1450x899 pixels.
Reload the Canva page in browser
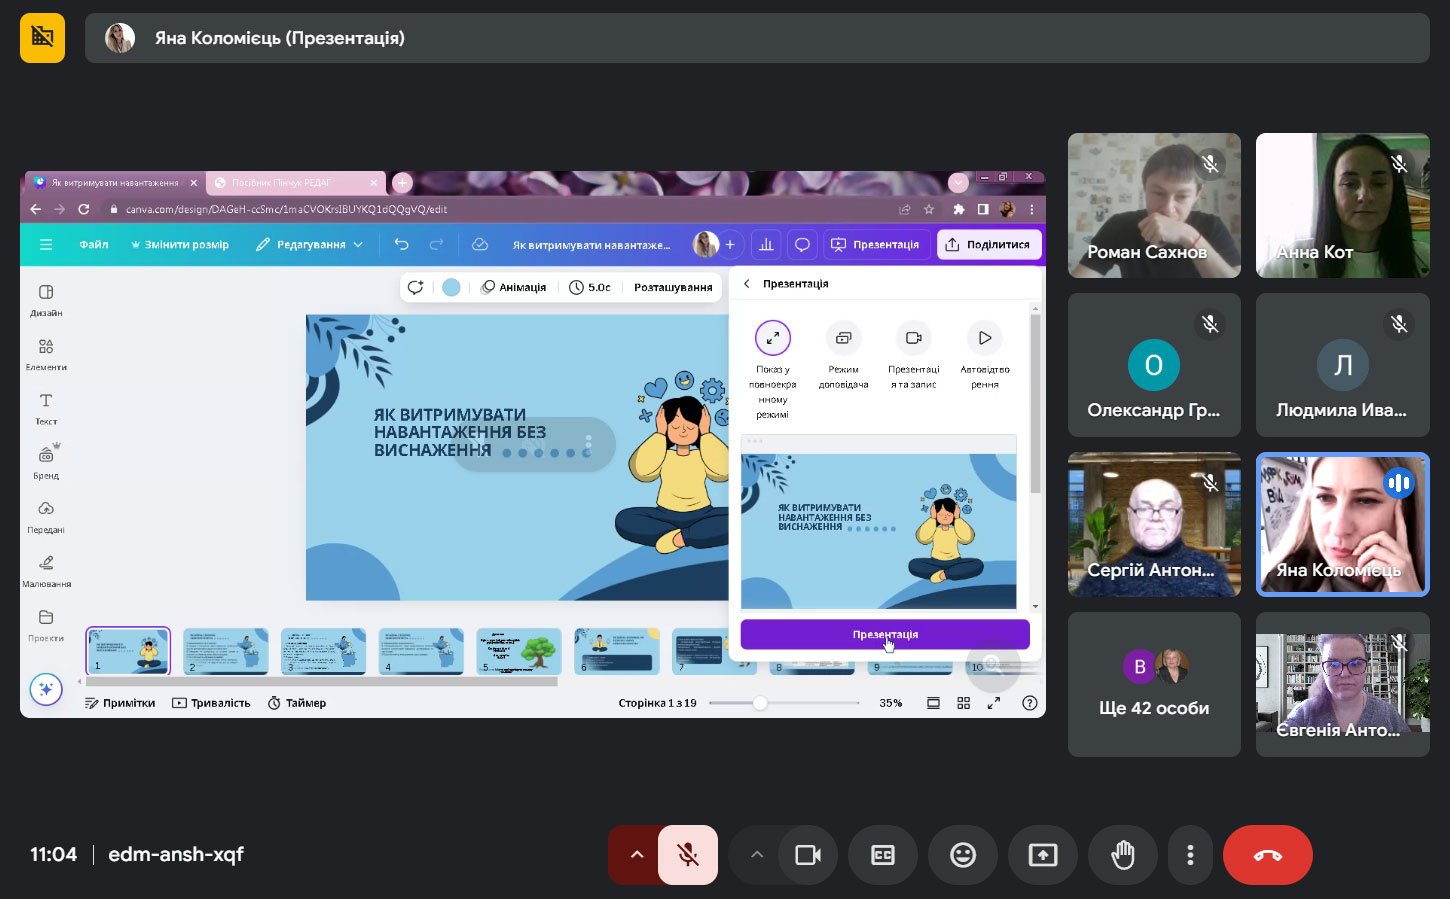(84, 209)
